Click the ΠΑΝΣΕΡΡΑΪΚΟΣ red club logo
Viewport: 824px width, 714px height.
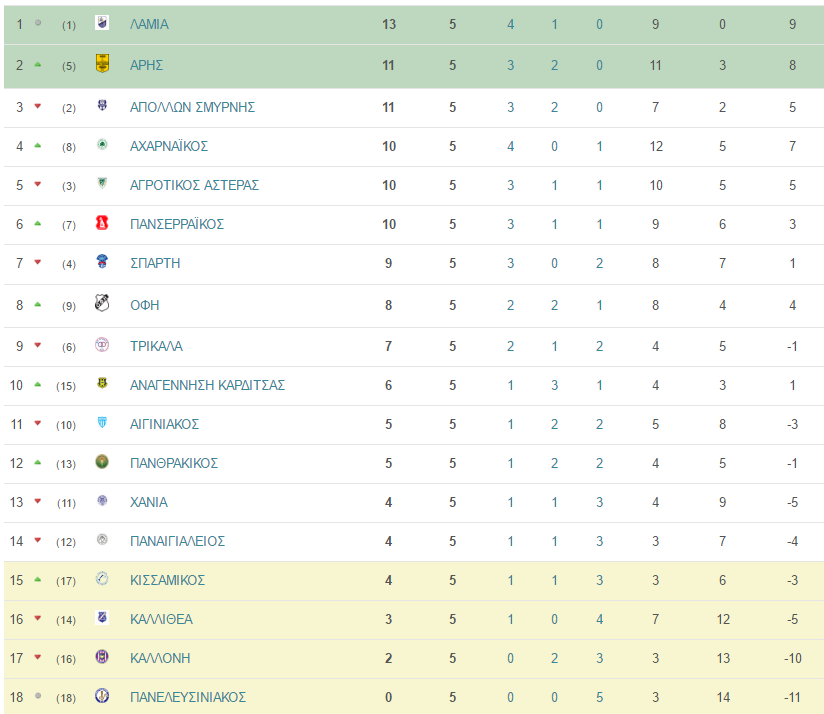tap(102, 223)
